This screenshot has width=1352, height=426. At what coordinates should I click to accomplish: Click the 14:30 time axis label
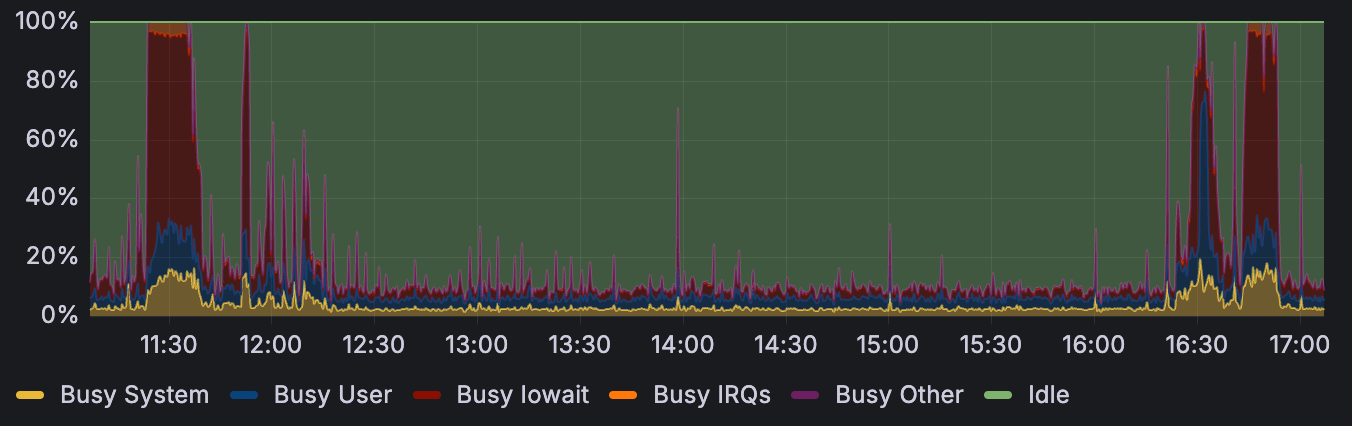click(x=784, y=344)
